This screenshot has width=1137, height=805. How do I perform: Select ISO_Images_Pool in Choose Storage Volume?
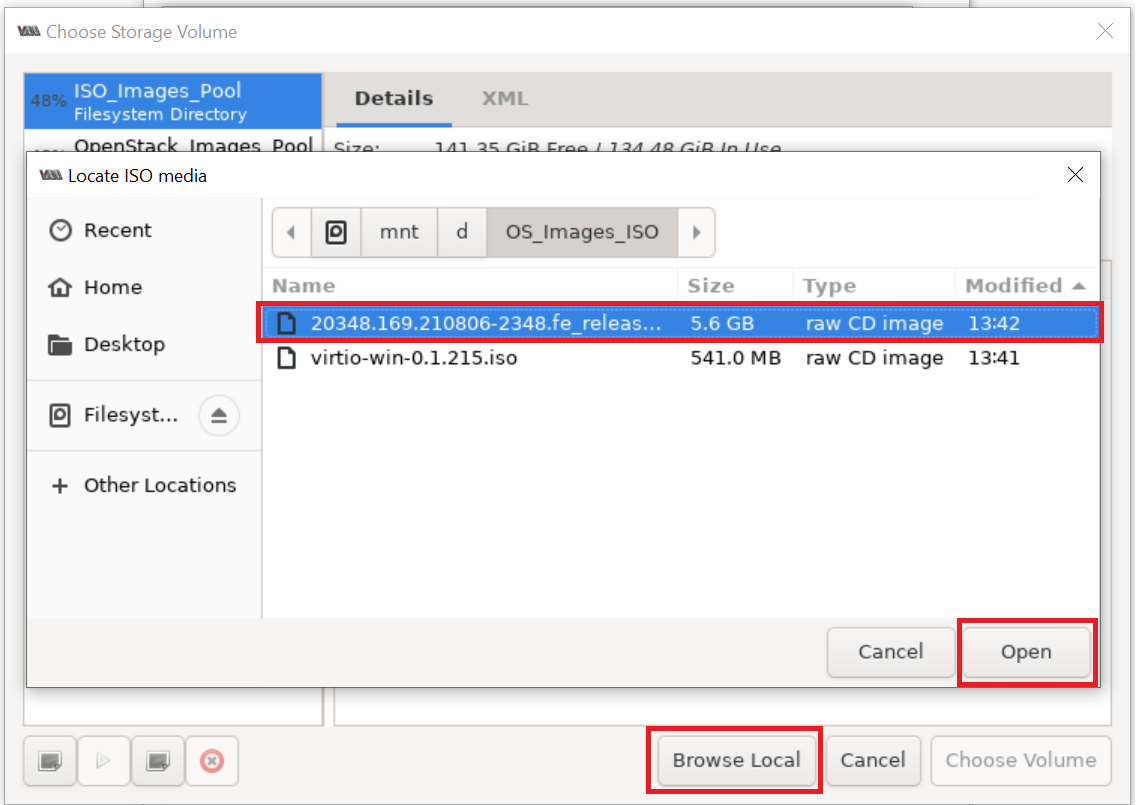(173, 102)
